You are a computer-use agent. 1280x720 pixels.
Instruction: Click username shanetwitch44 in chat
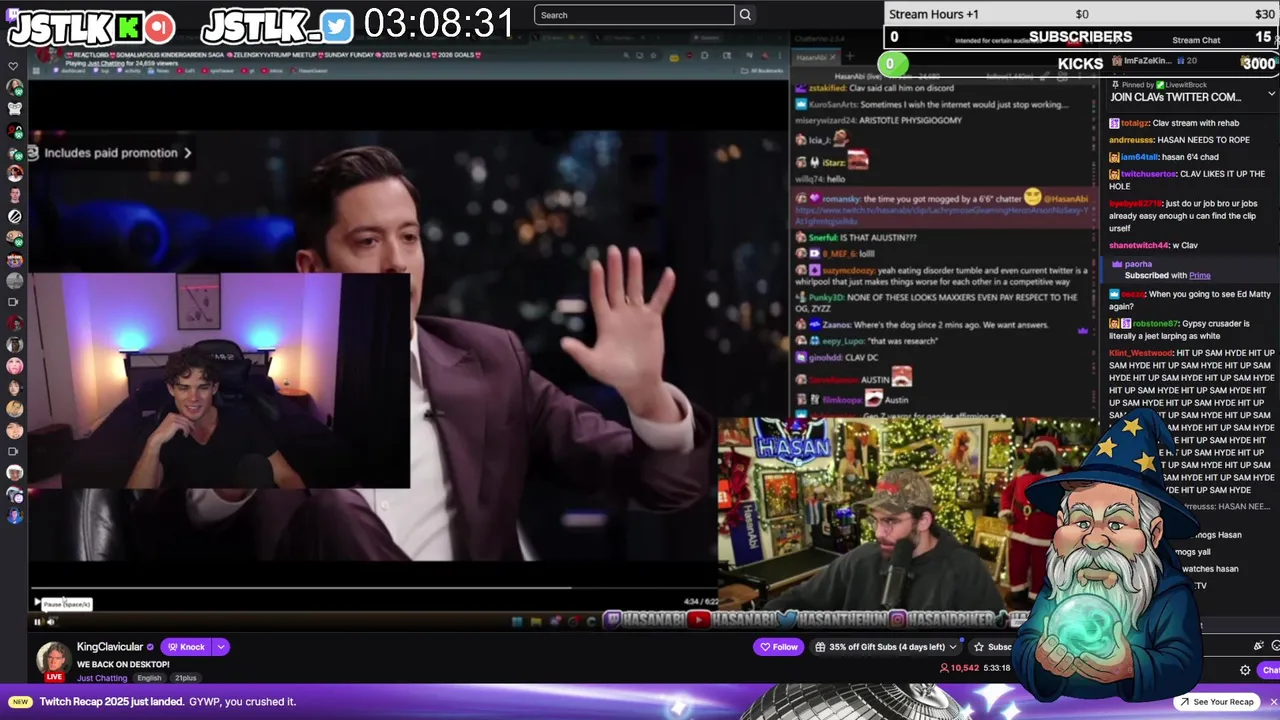[1138, 245]
